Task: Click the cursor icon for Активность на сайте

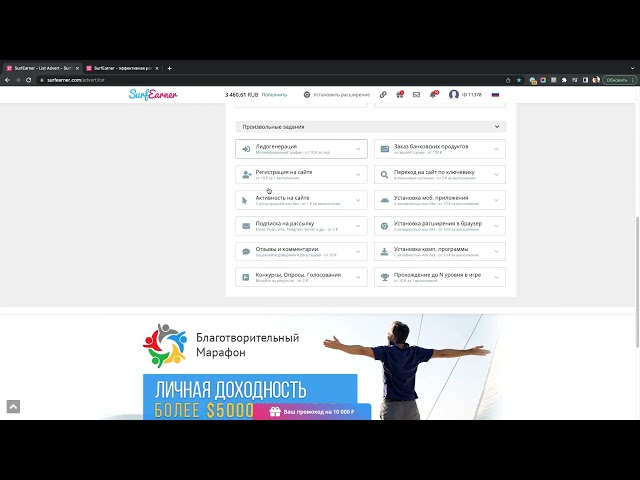Action: coord(244,200)
